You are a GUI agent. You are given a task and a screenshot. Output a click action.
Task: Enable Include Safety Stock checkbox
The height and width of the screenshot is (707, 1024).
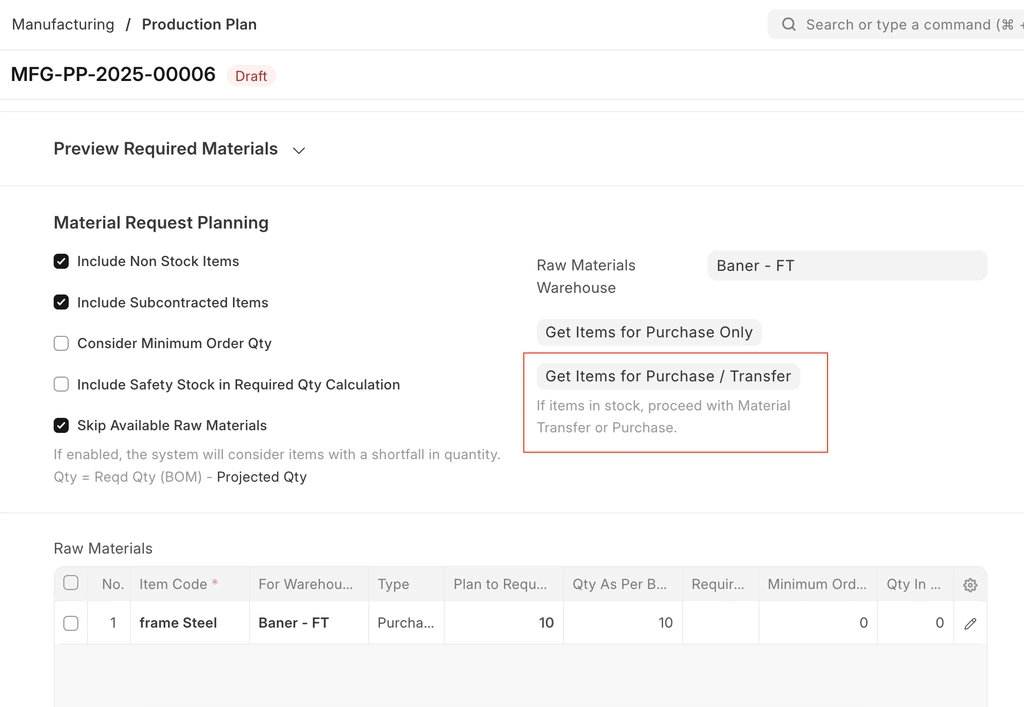(61, 384)
